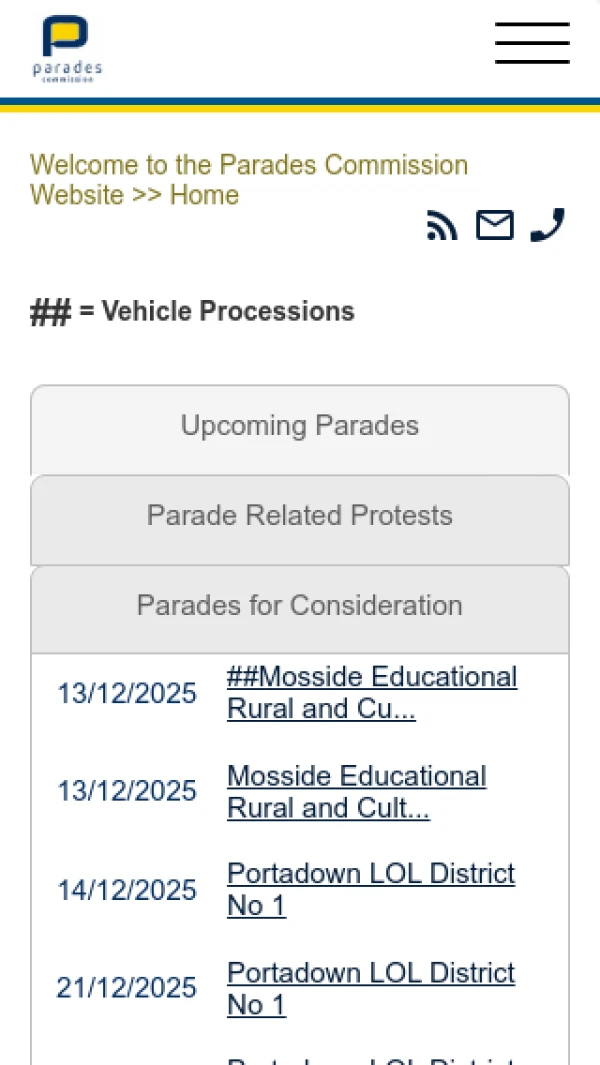600x1065 pixels.
Task: Click the Vehicle Processions legend text
Action: coord(228,312)
